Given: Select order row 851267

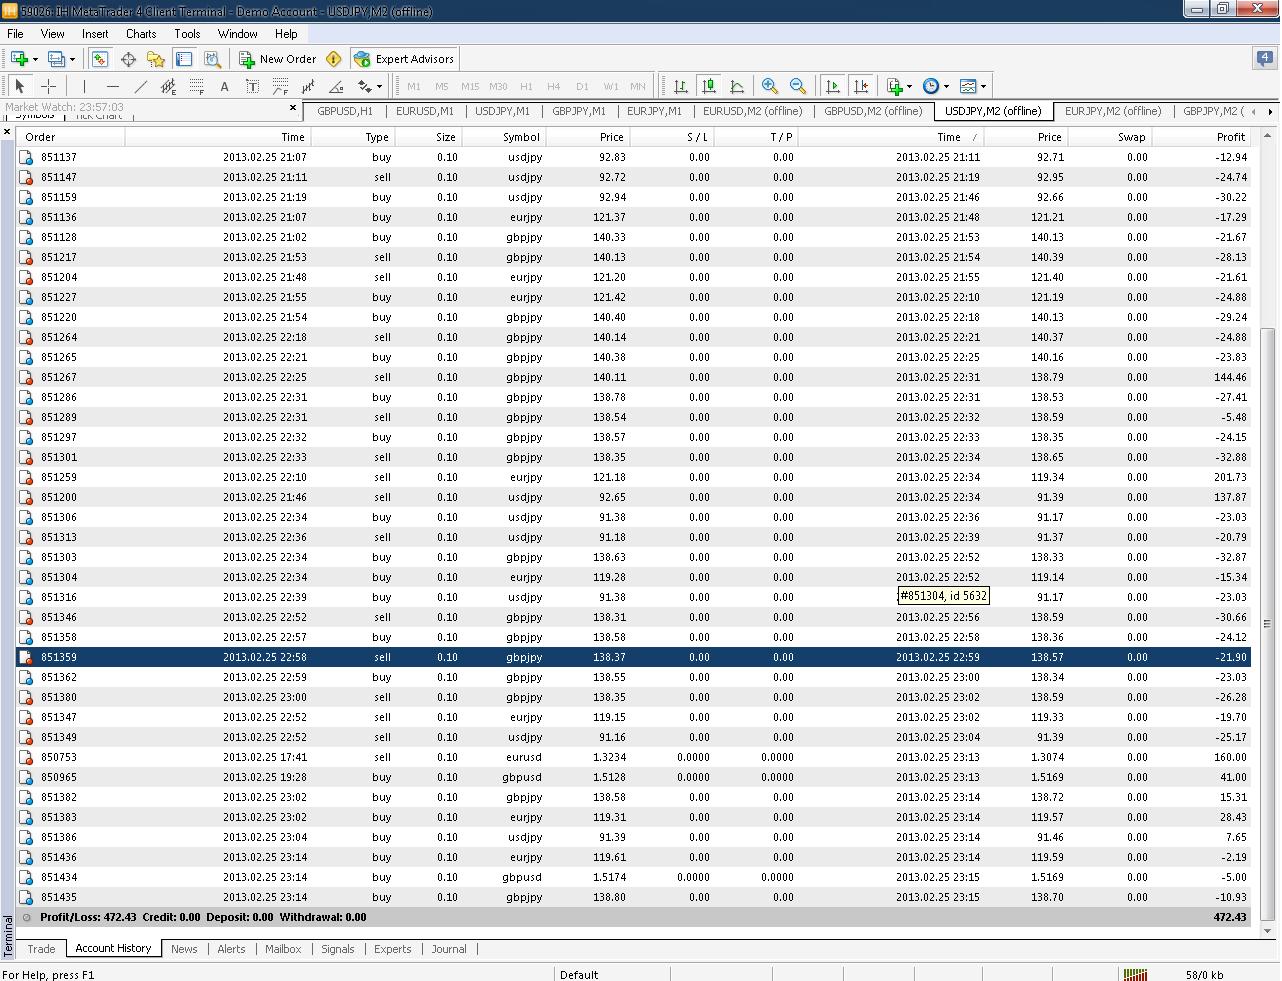Looking at the screenshot, I should click(633, 377).
